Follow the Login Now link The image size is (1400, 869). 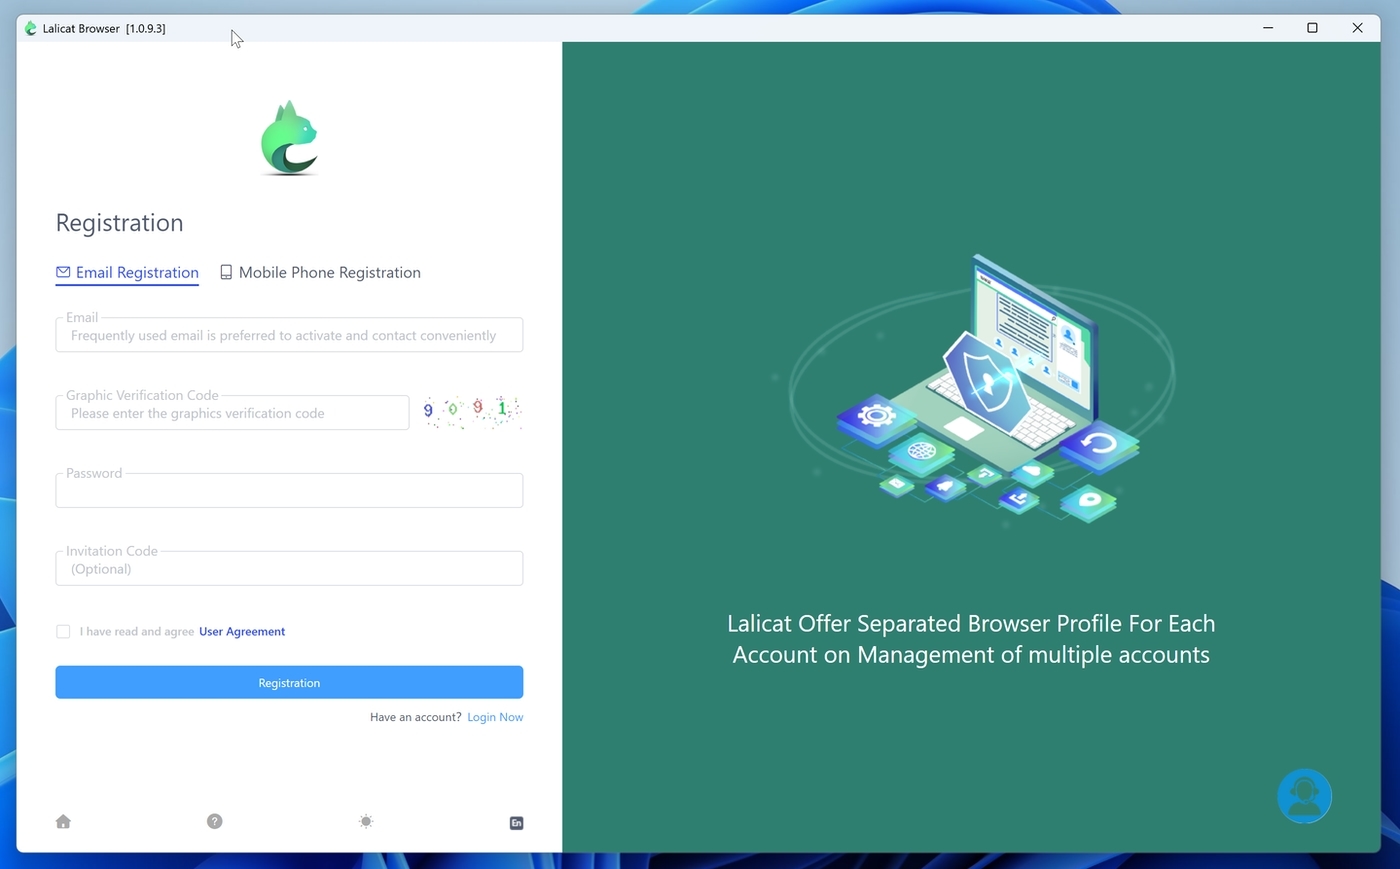pyautogui.click(x=495, y=717)
